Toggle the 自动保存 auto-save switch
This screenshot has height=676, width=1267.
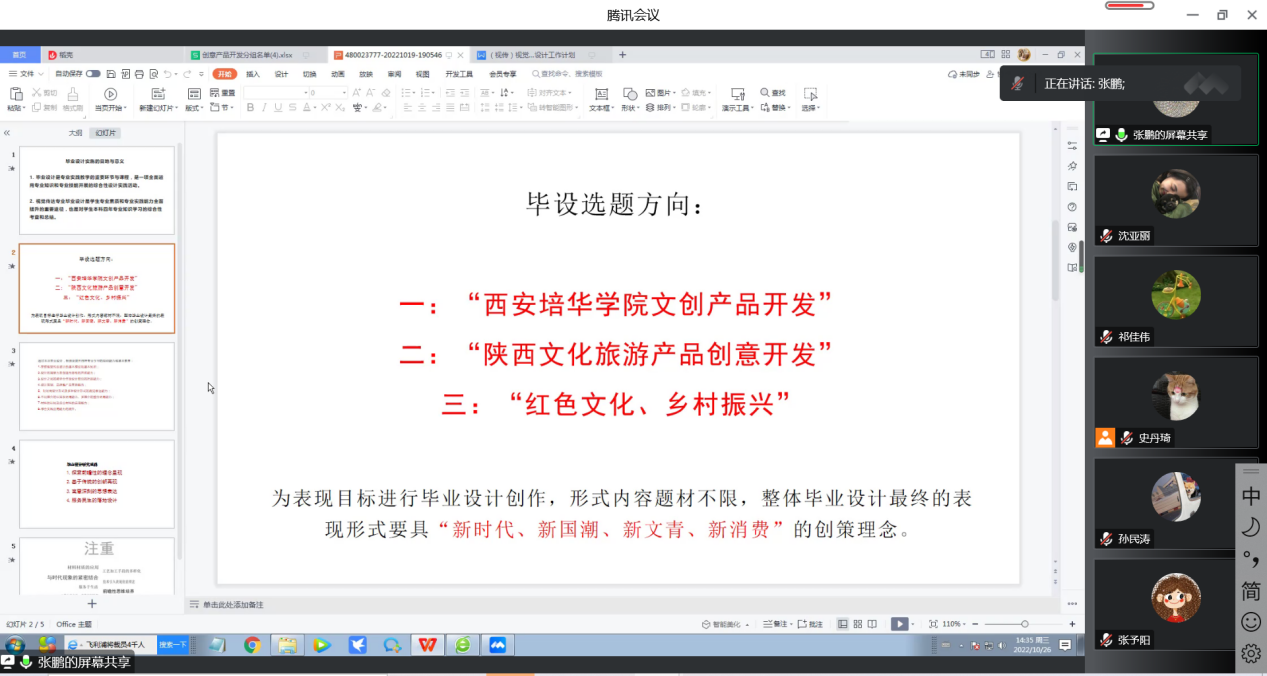click(x=93, y=74)
